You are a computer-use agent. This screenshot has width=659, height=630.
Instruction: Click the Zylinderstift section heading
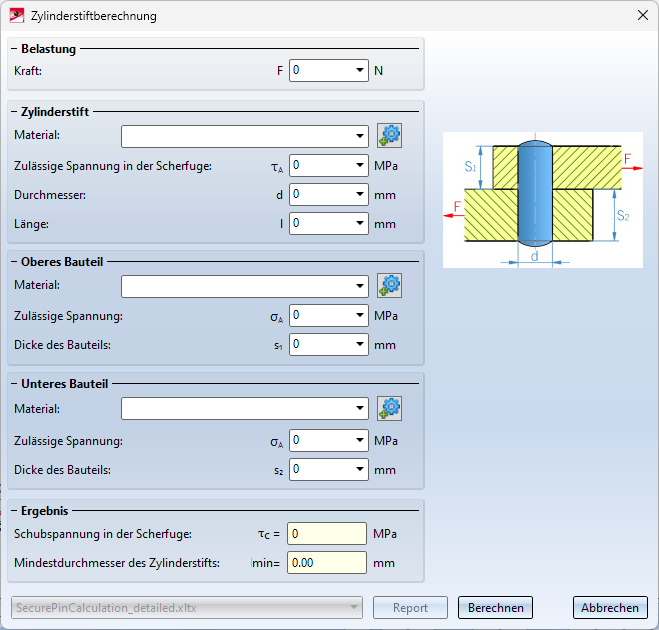point(55,112)
